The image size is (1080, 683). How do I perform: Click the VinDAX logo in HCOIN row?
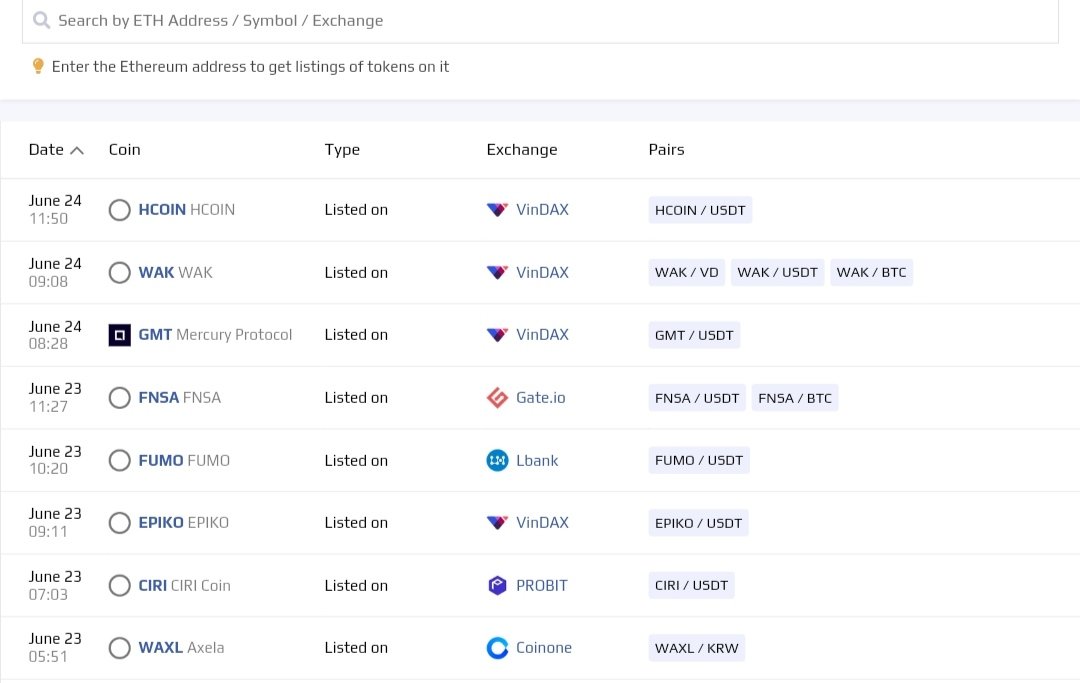point(497,210)
